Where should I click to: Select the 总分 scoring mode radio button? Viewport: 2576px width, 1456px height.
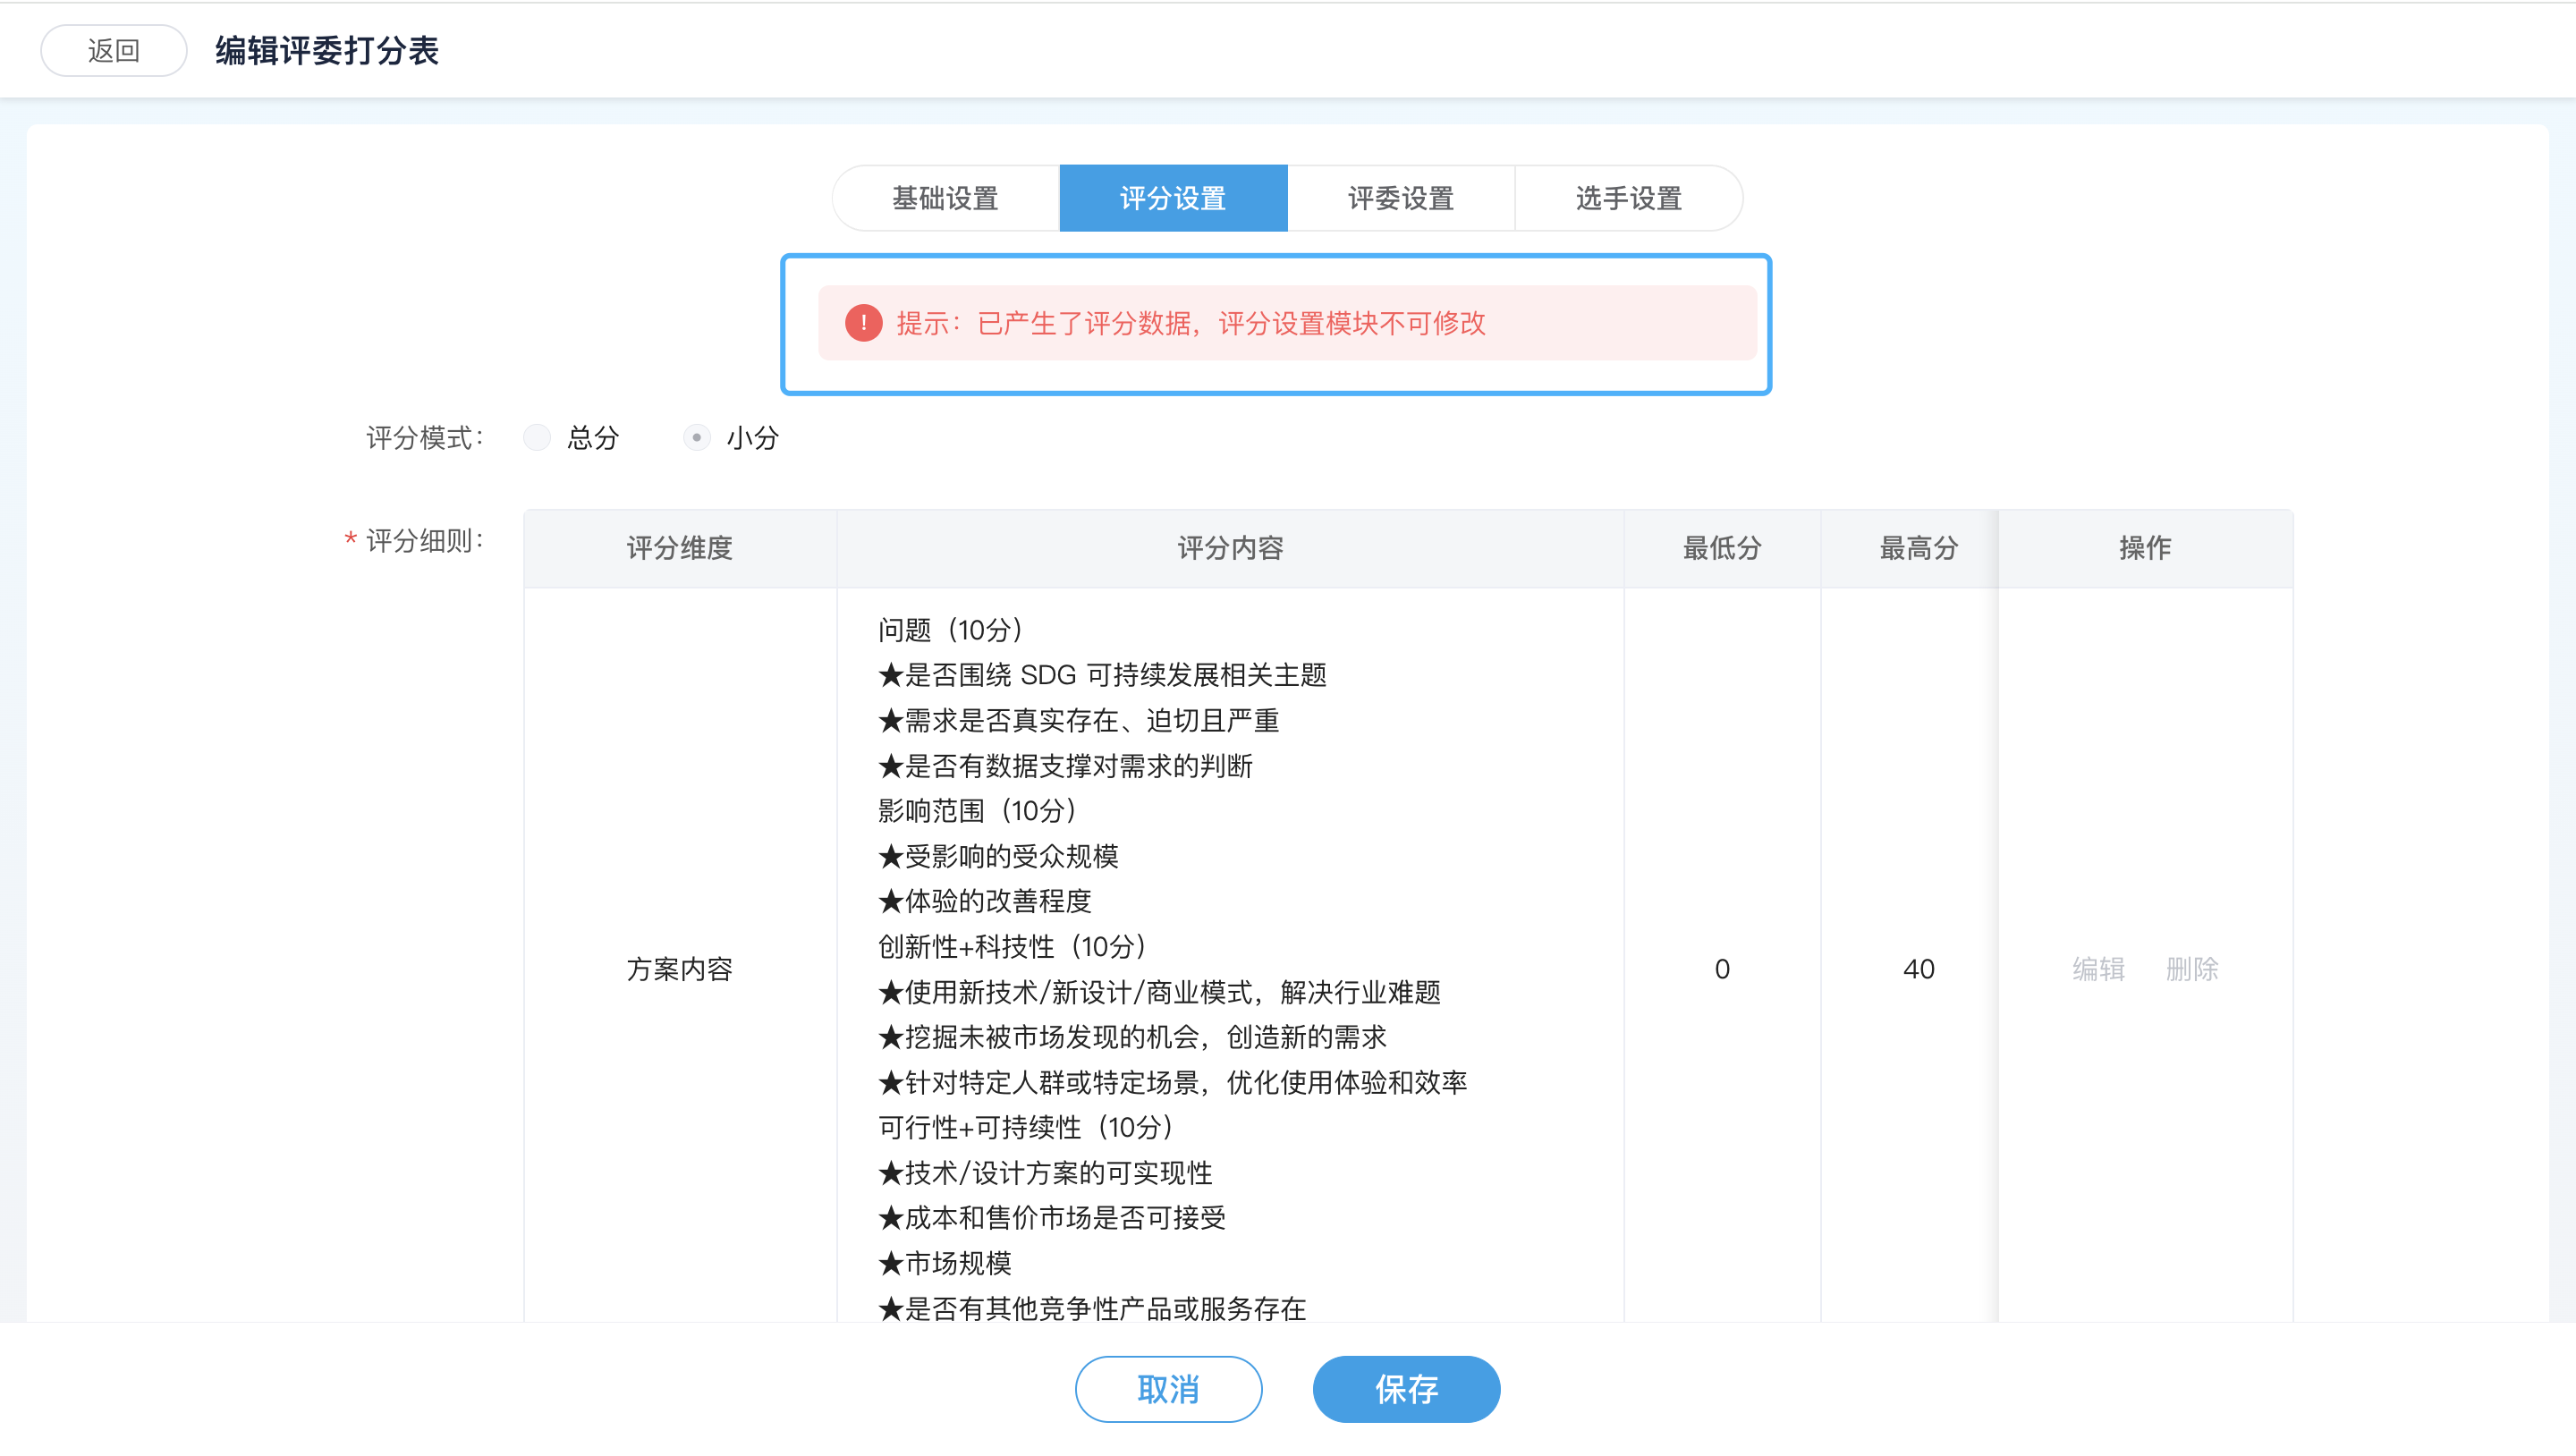coord(537,438)
